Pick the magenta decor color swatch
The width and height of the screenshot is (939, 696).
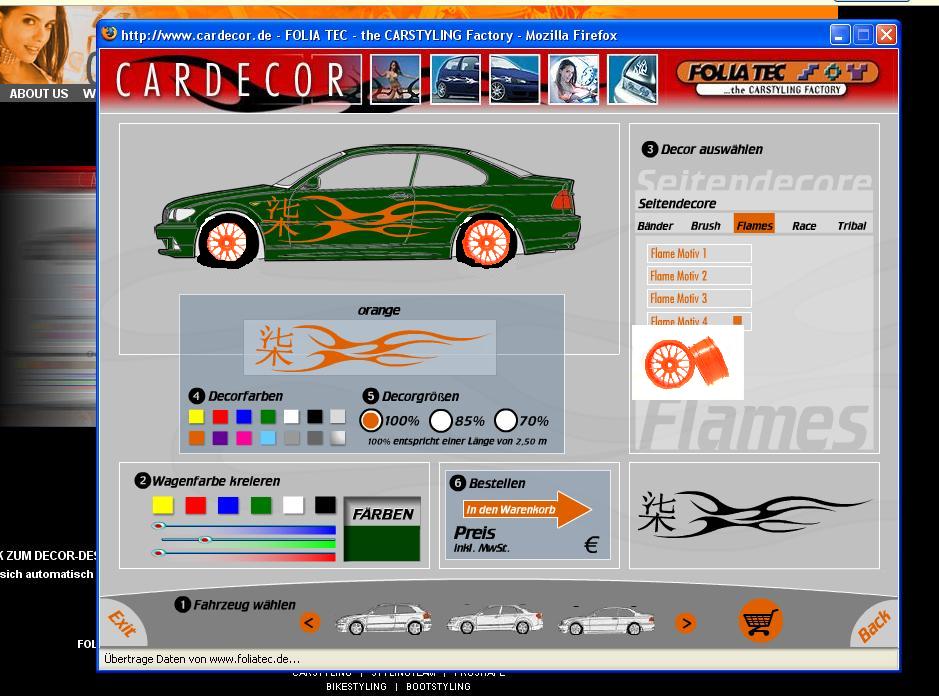pos(244,438)
